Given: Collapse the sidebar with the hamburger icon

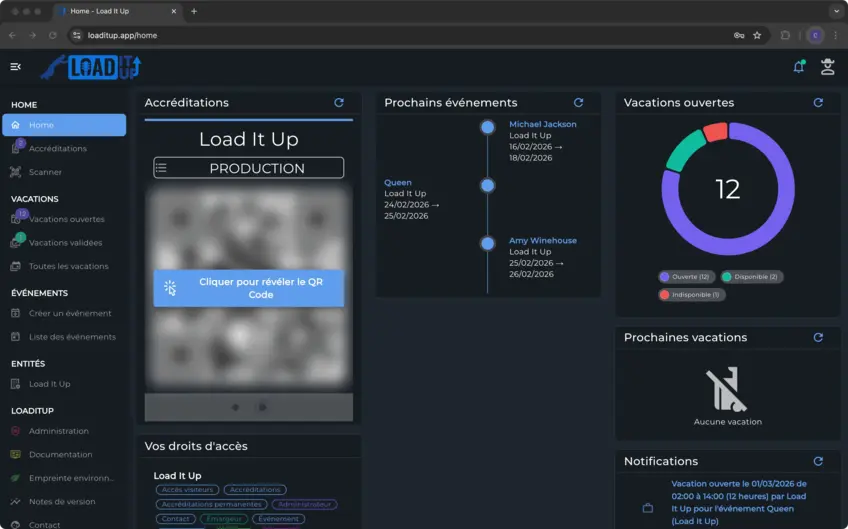Looking at the screenshot, I should click(x=15, y=67).
